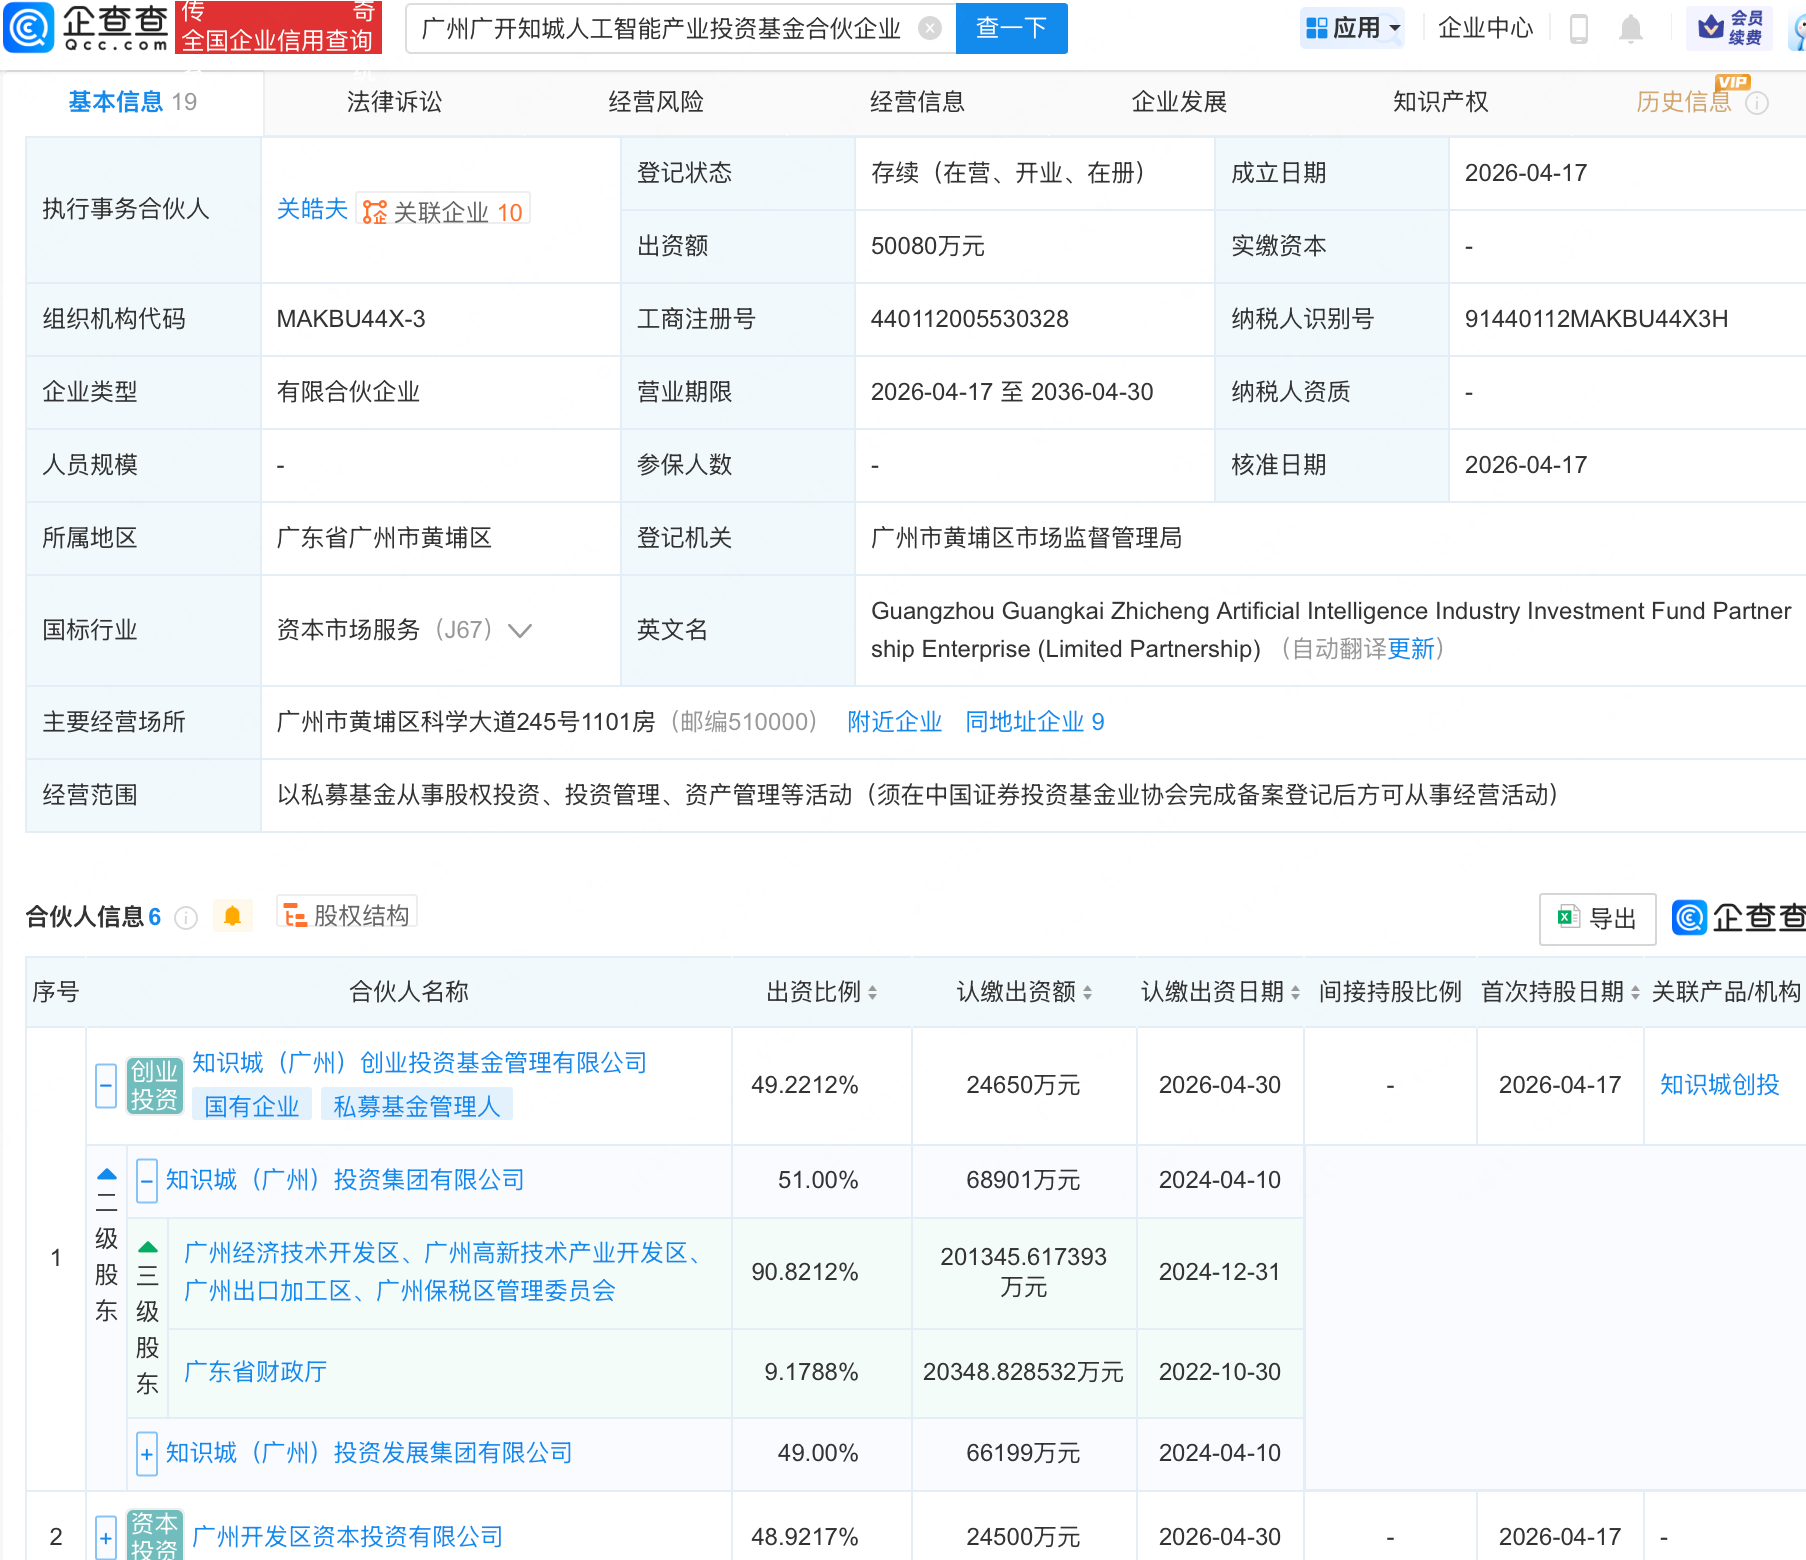Click the Qichacha logo icon
This screenshot has height=1560, width=1806.
pyautogui.click(x=29, y=27)
